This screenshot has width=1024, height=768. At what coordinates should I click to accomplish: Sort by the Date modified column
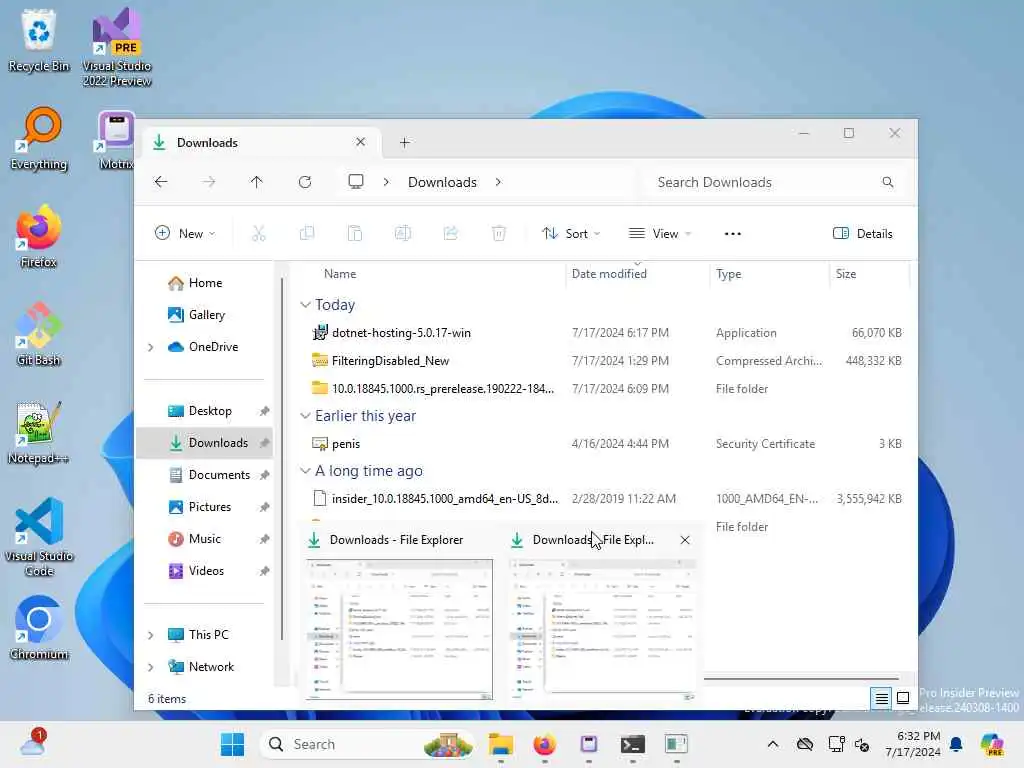pos(609,274)
